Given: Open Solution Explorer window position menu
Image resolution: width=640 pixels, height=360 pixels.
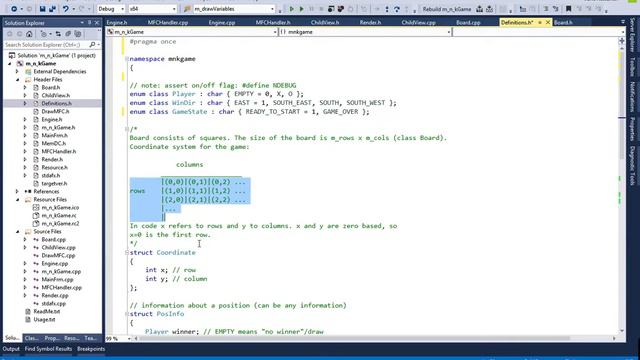Looking at the screenshot, I should click(82, 23).
